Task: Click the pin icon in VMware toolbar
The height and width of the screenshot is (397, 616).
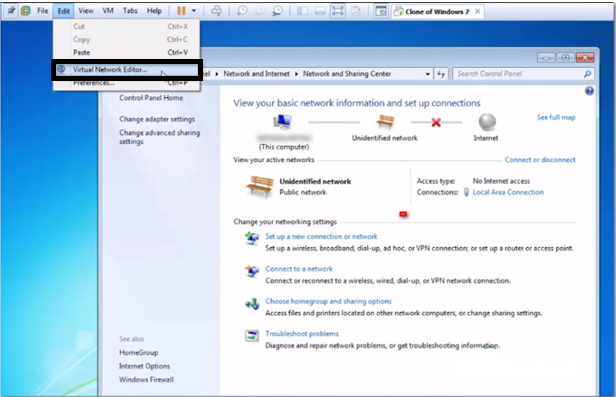Action: click(11, 11)
